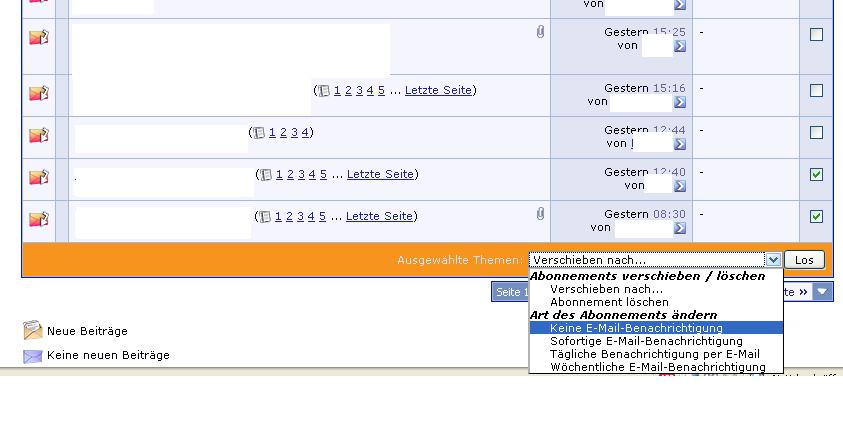Click go-to-last-post arrow in Gestern 15:25 row
843x448 pixels.
click(680, 46)
